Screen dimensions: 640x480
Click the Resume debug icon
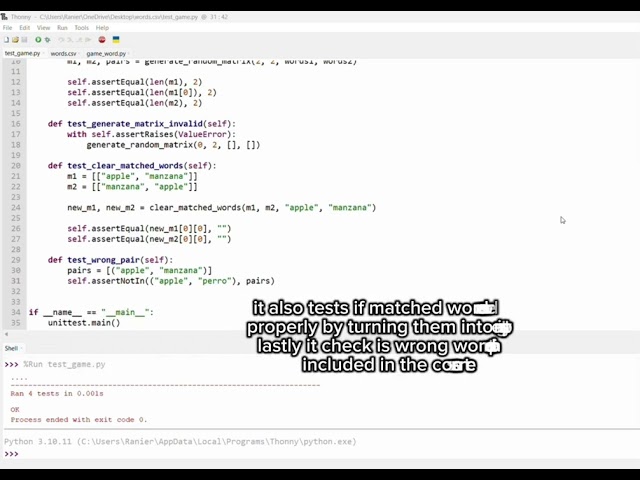(x=87, y=40)
